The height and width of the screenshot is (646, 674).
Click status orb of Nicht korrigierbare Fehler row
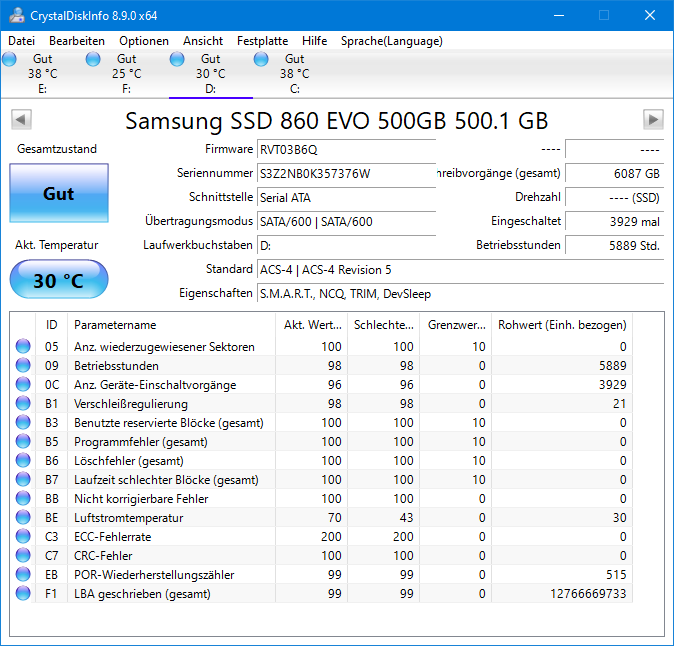23,498
